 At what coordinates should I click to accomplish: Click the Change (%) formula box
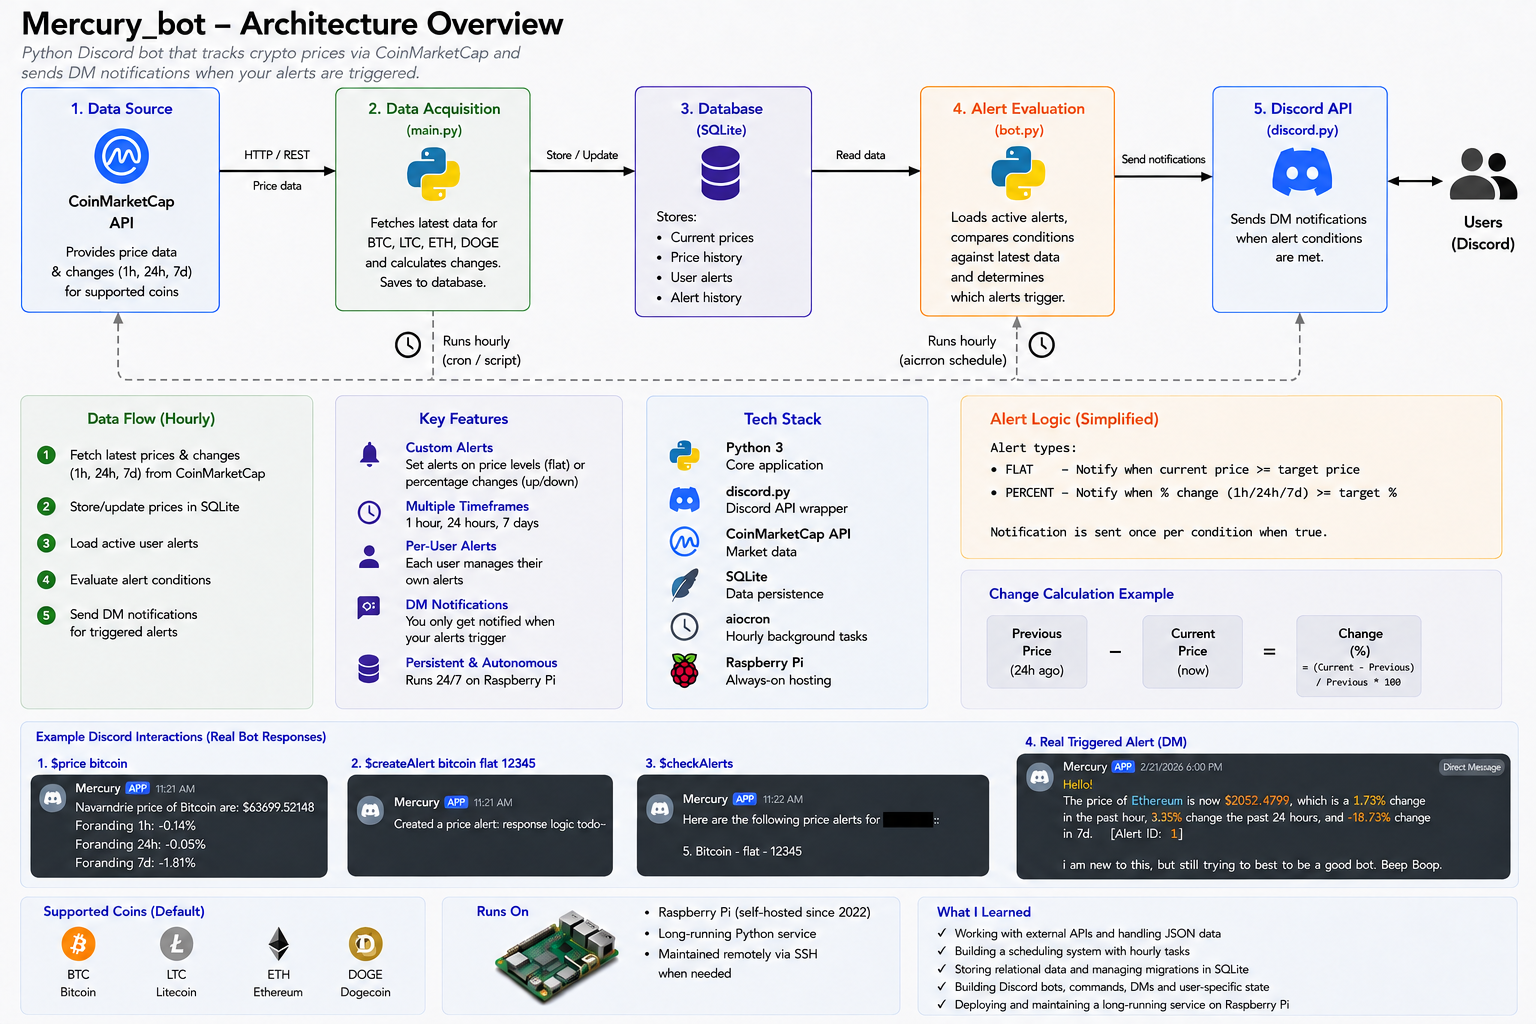point(1359,656)
